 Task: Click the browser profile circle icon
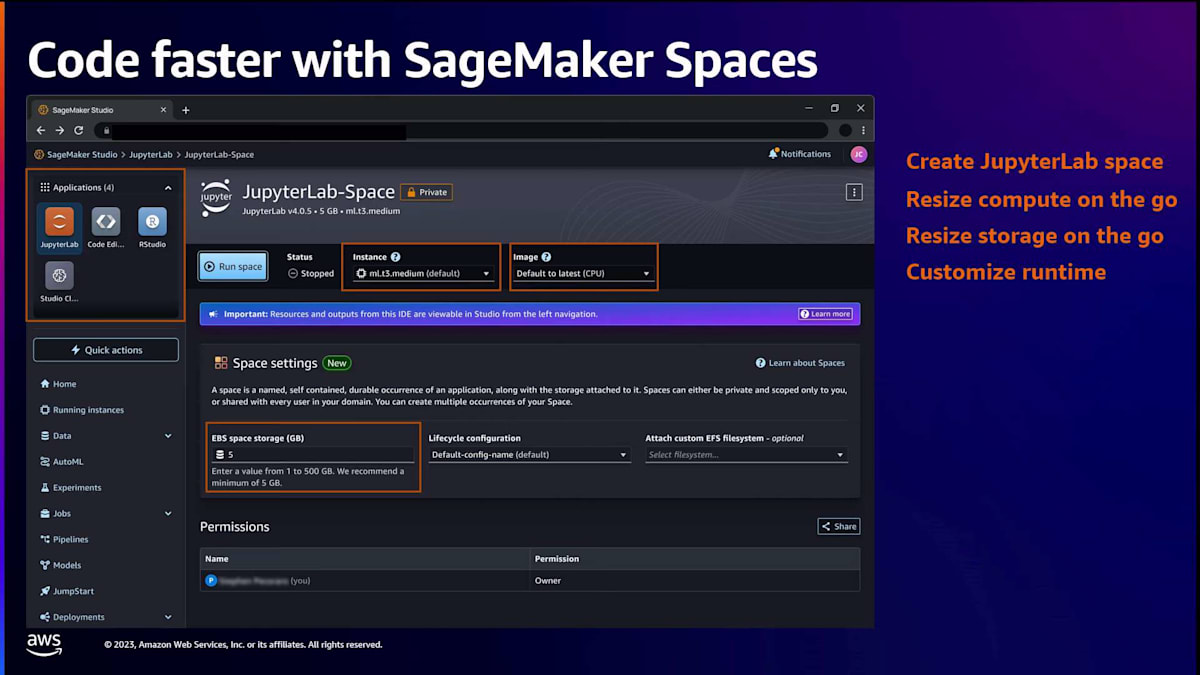[845, 130]
